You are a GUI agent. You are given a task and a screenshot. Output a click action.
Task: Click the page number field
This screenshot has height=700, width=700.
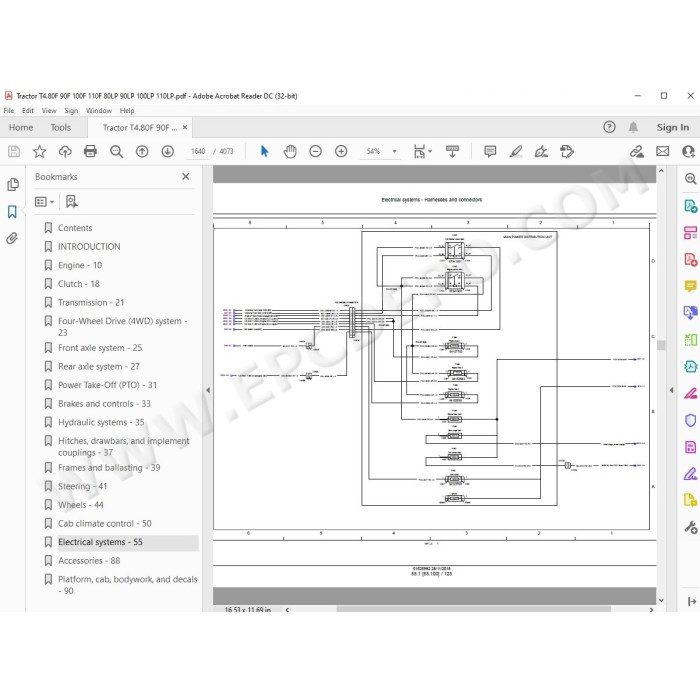(x=198, y=151)
